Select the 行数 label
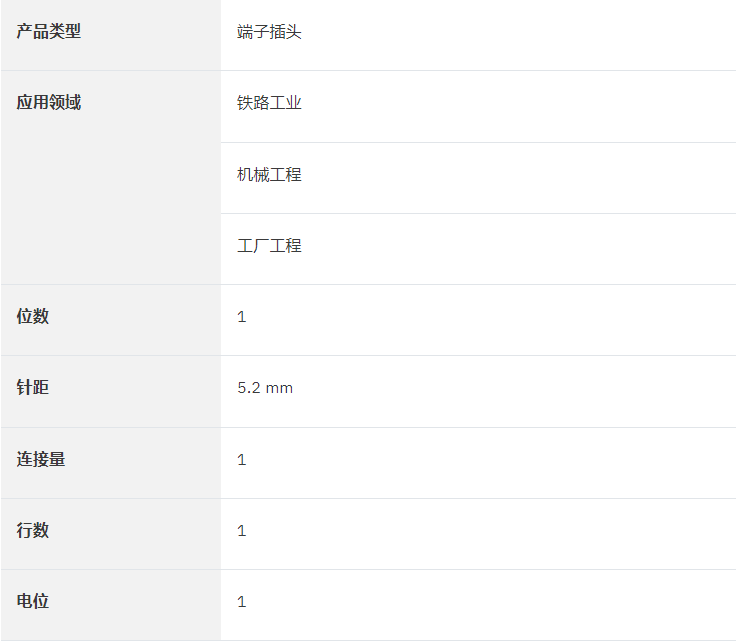Image resolution: width=739 pixels, height=644 pixels. (x=33, y=530)
